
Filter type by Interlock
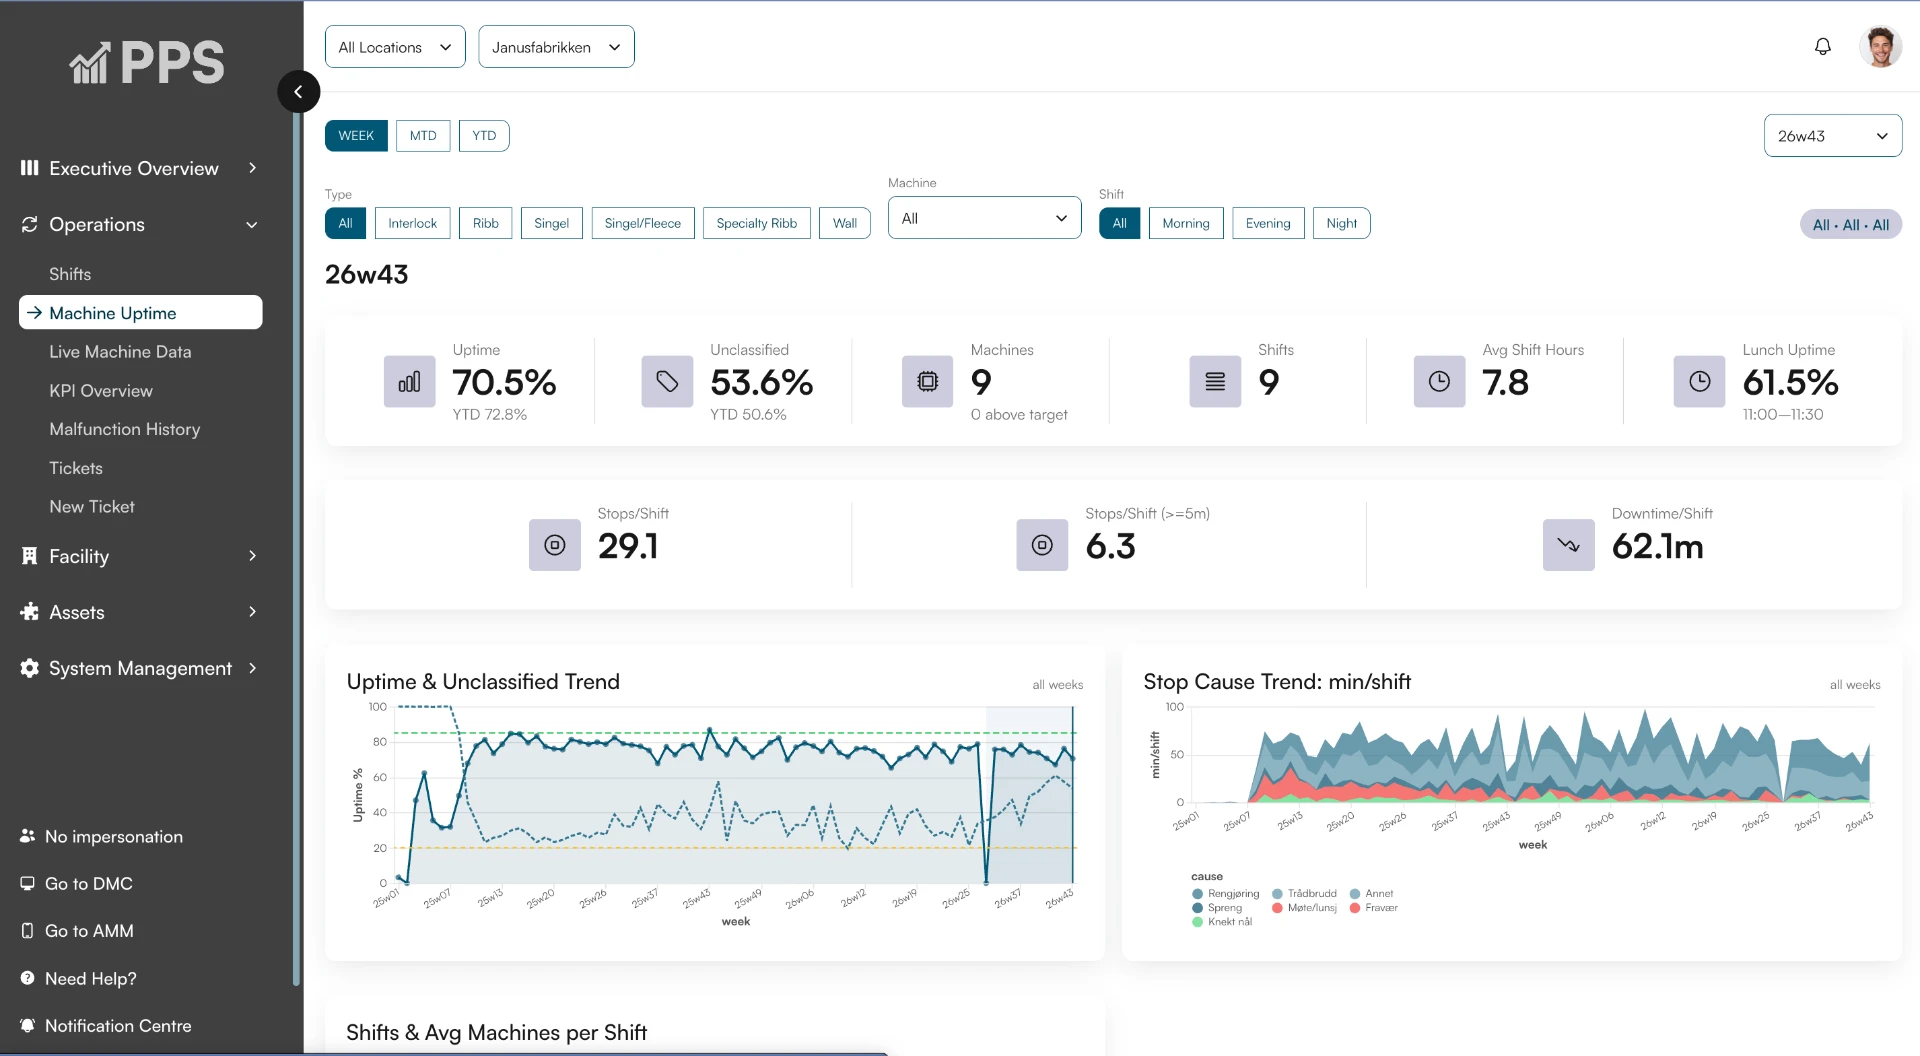pos(413,223)
